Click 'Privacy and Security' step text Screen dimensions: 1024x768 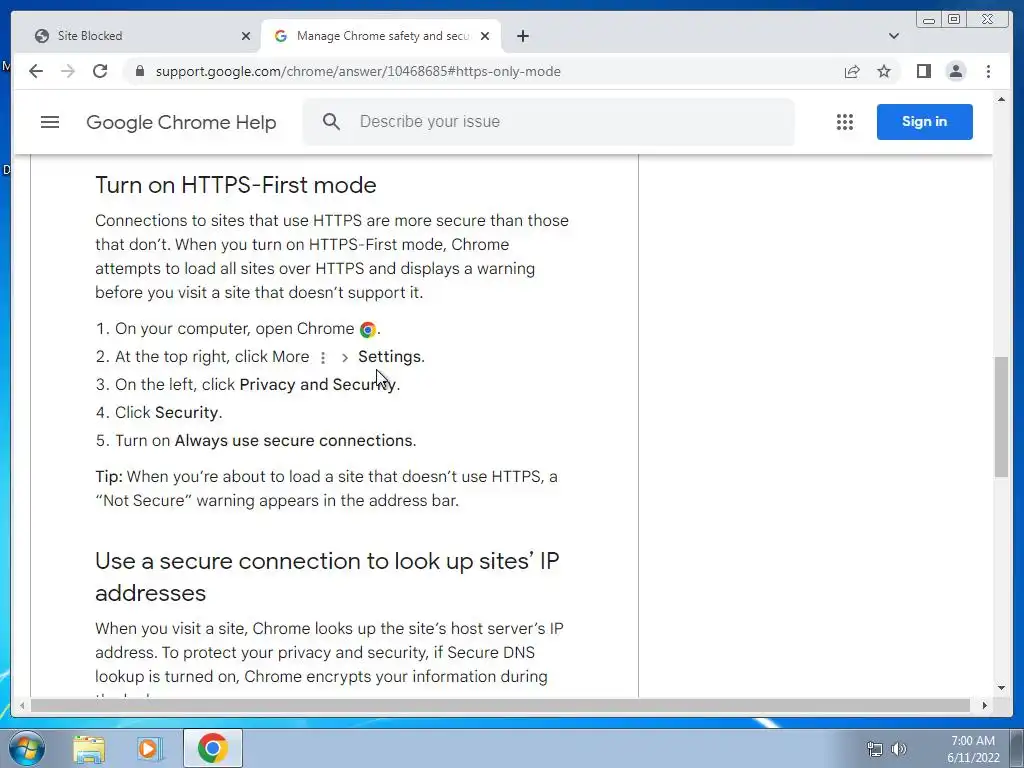pos(318,385)
